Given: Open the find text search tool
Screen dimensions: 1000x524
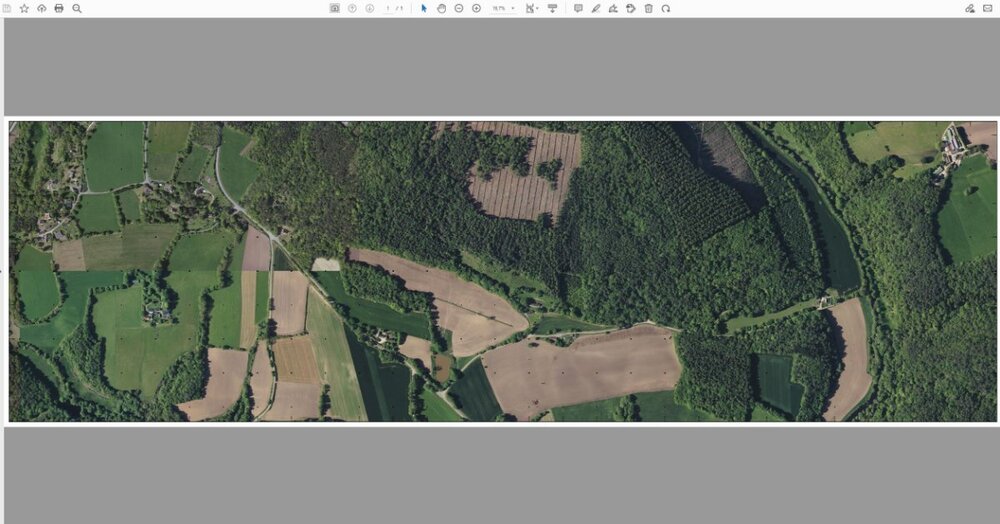Looking at the screenshot, I should [77, 8].
